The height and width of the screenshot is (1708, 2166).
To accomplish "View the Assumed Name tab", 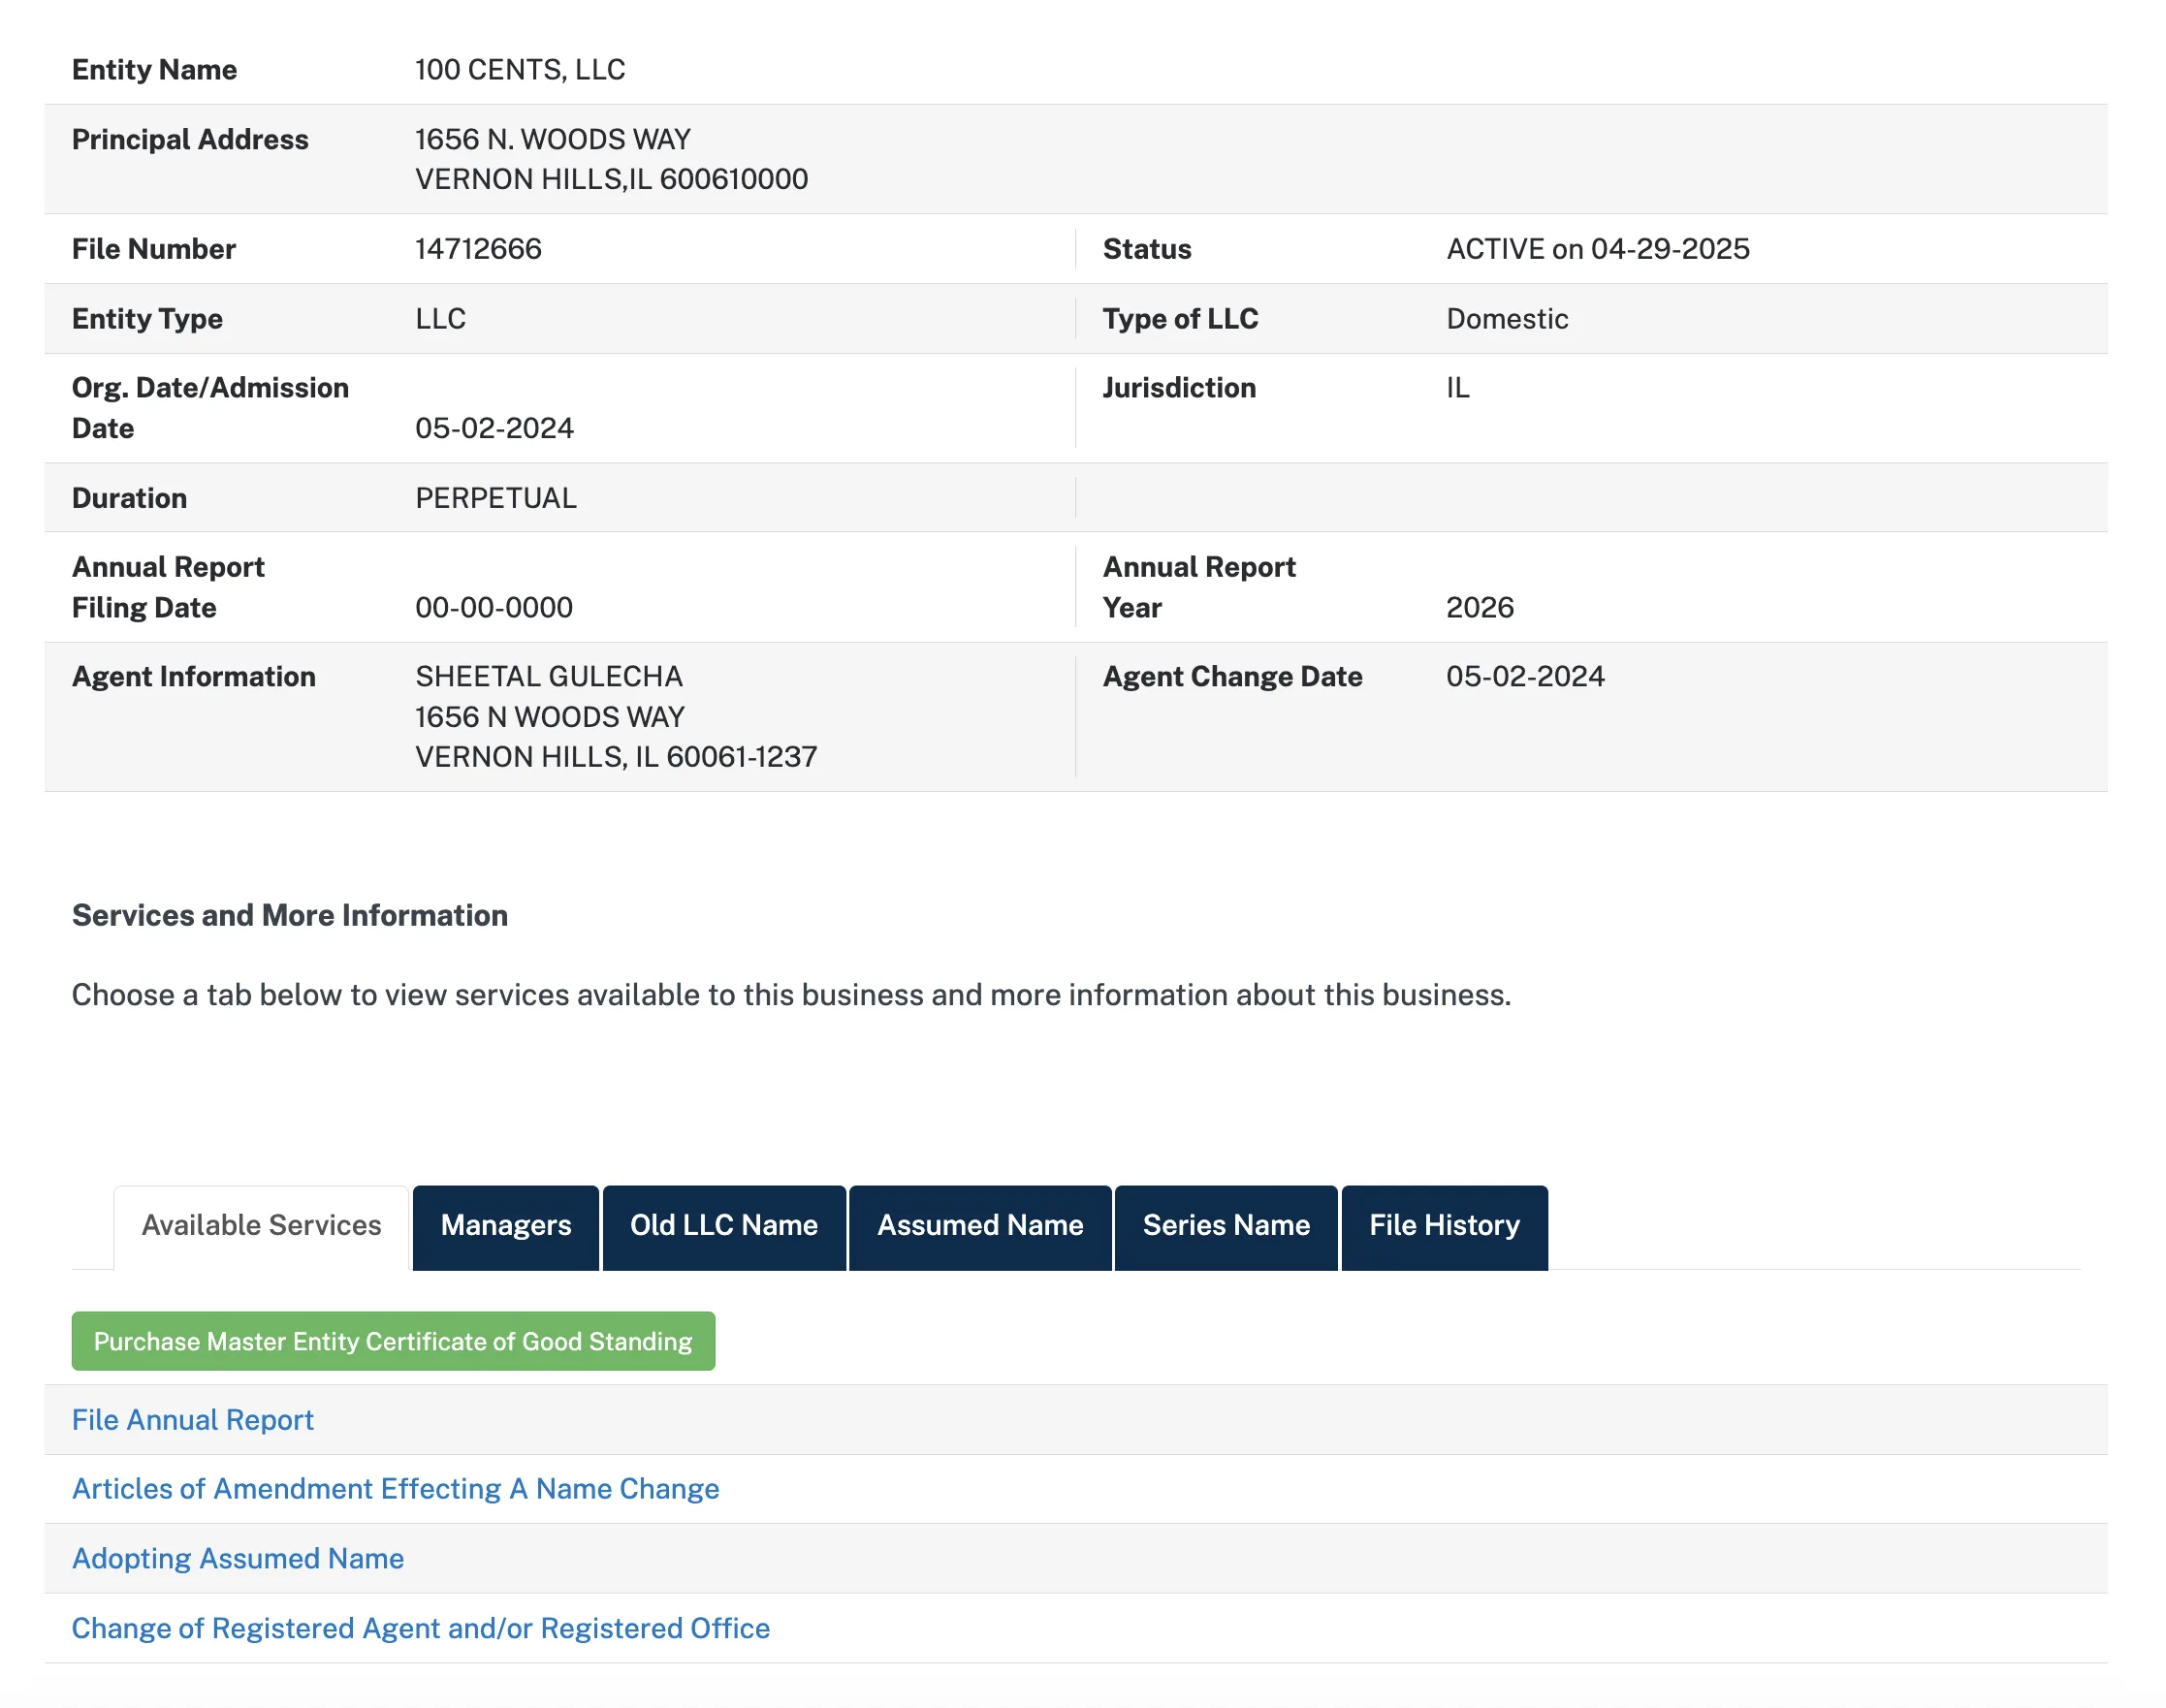I will tap(979, 1226).
